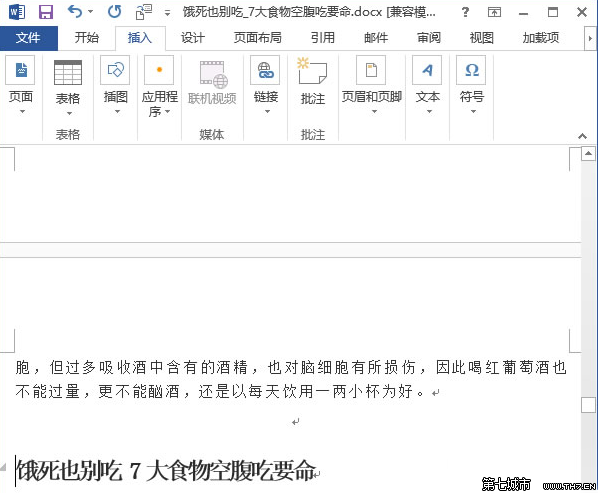Image resolution: width=598 pixels, height=493 pixels.
Task: Expand the 表格 dropdown arrow
Action: coord(69,113)
